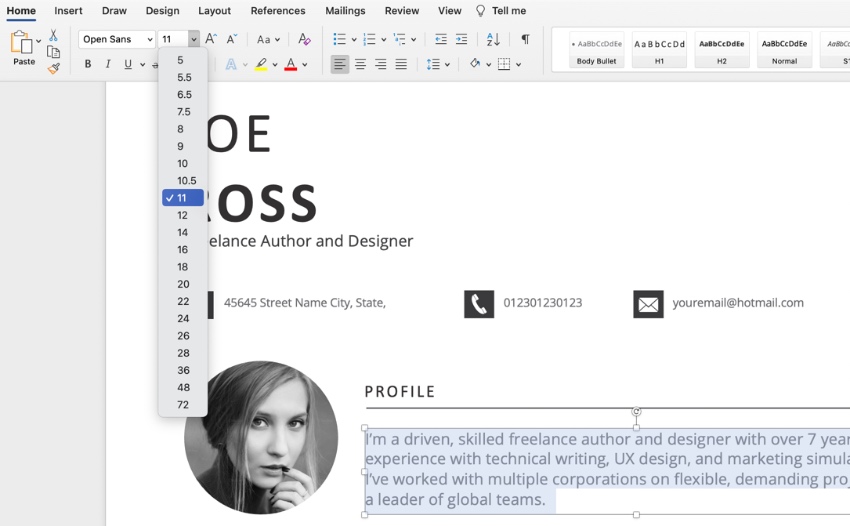Select font size 10.5
The width and height of the screenshot is (850, 526).
(183, 181)
